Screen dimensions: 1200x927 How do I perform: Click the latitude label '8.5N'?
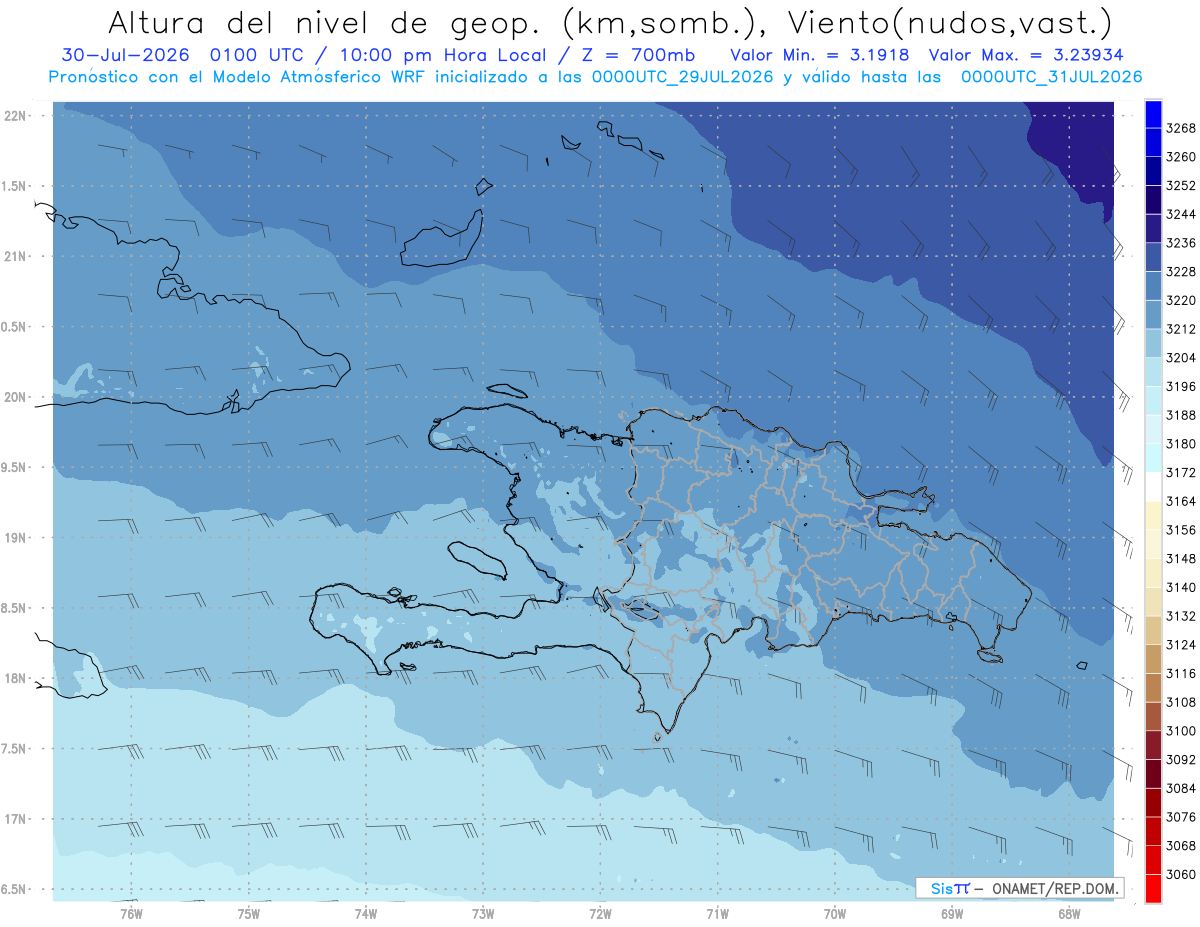tap(14, 608)
